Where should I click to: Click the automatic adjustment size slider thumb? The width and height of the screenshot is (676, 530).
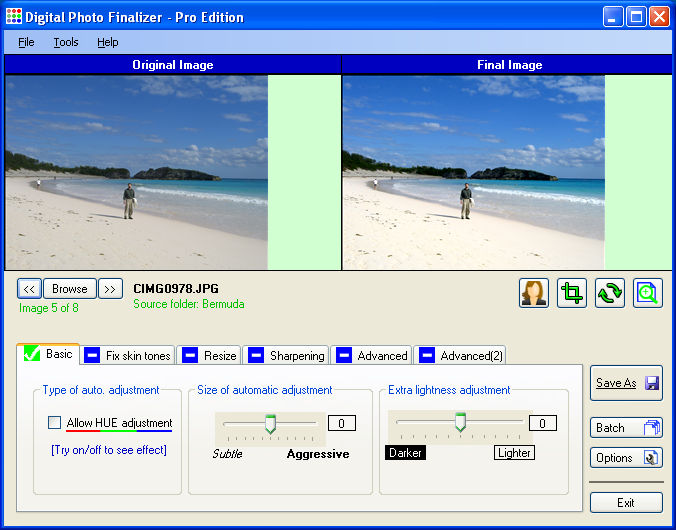(x=270, y=424)
